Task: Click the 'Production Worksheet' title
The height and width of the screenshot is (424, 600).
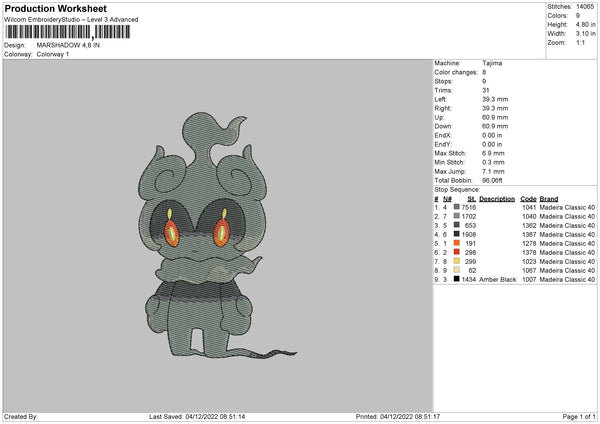Action: [55, 8]
